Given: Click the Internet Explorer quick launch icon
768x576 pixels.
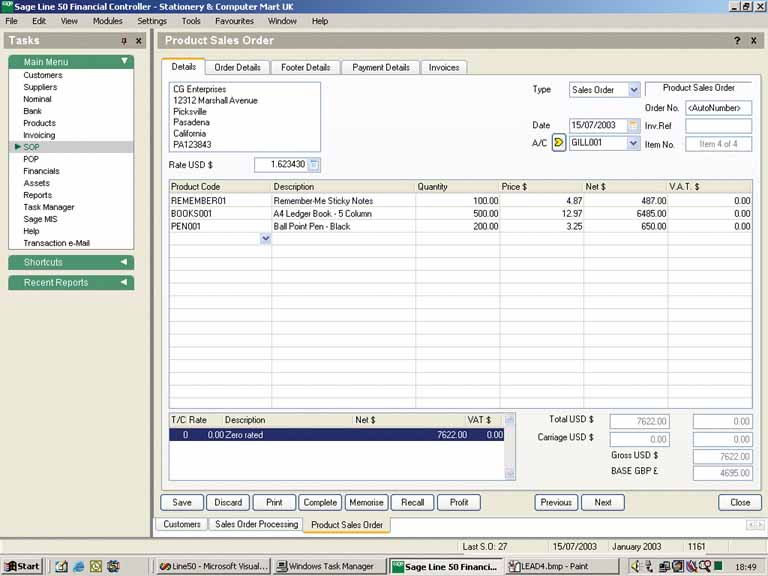Looking at the screenshot, I should click(79, 566).
